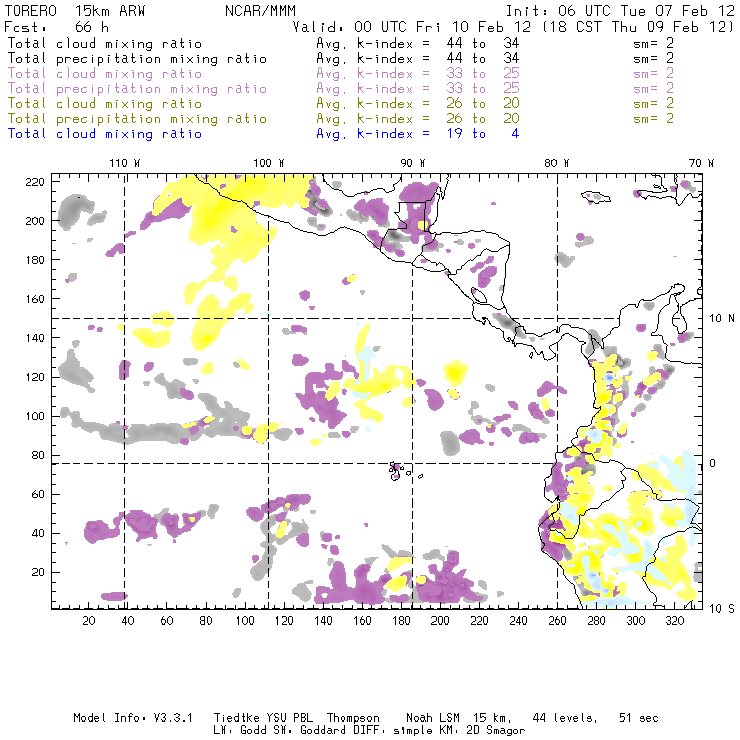Select olive 'Avg. k-index = 26 to 20' beside precipitation

click(418, 119)
